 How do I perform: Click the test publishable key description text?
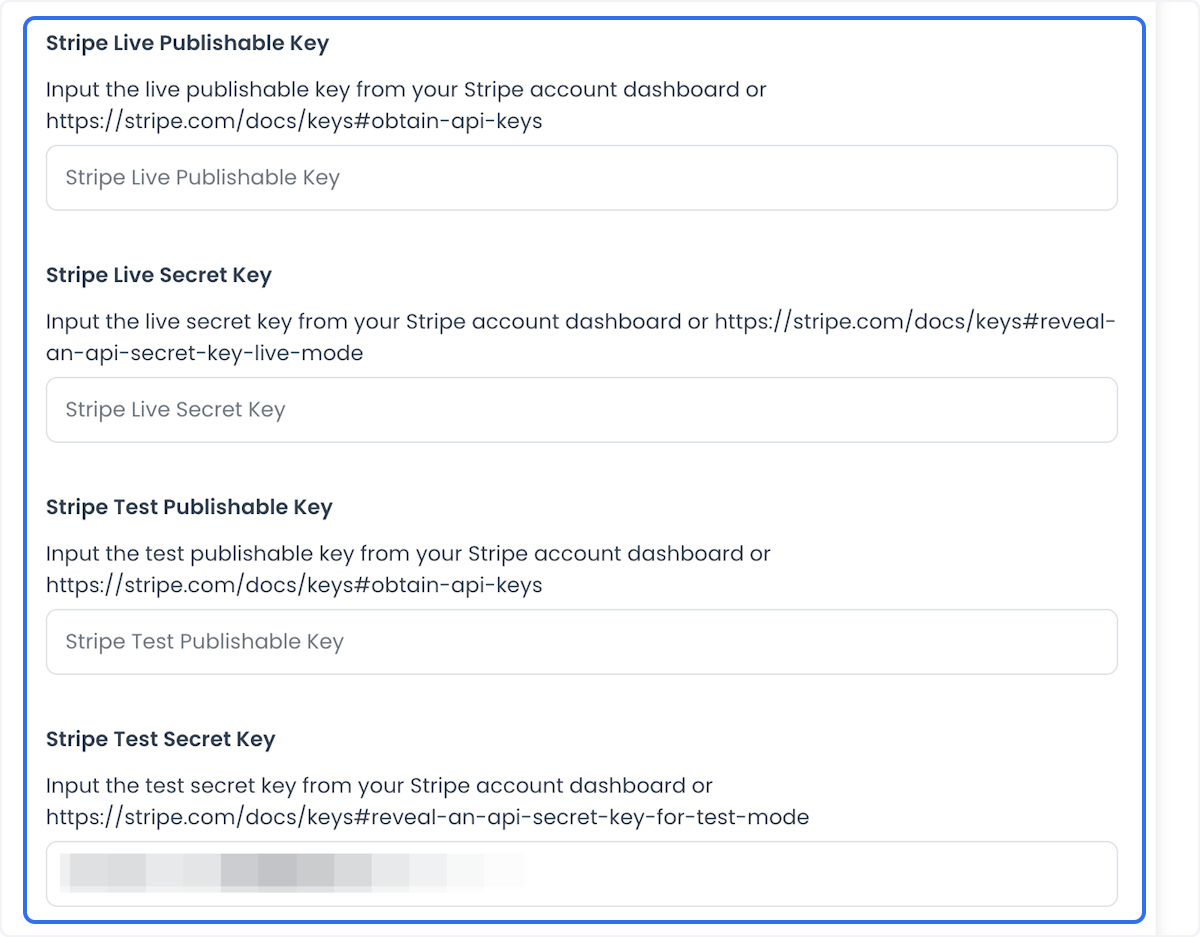click(408, 569)
